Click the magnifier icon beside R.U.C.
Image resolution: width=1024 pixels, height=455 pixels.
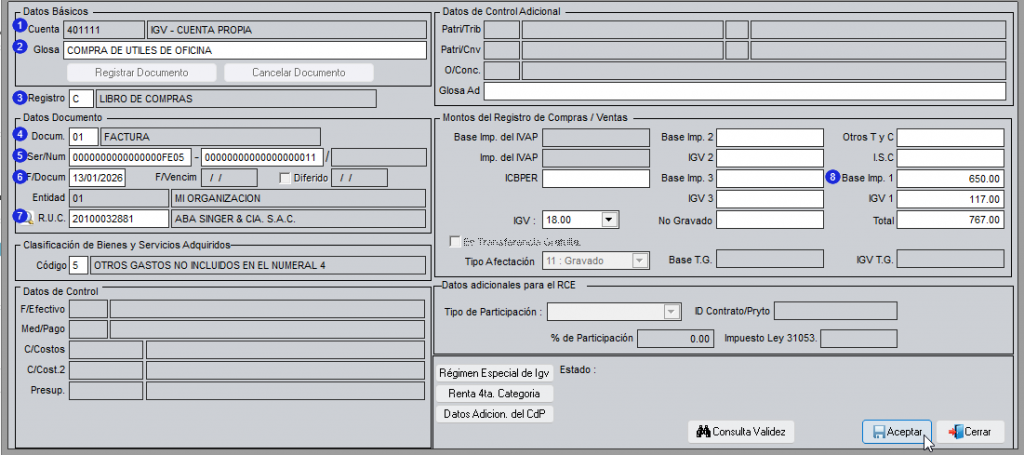point(28,220)
